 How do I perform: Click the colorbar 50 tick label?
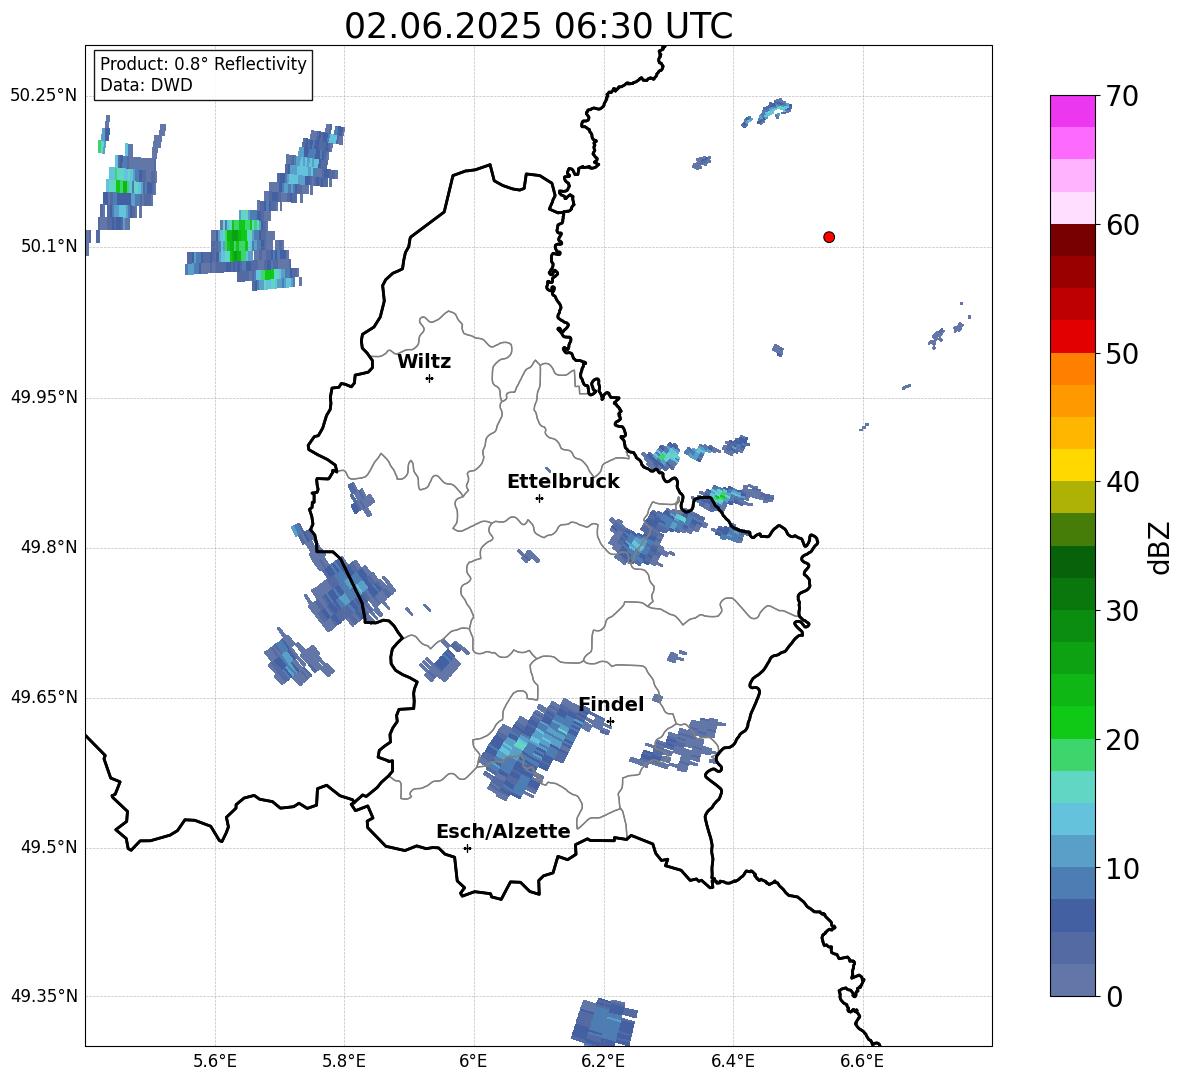point(1122,353)
